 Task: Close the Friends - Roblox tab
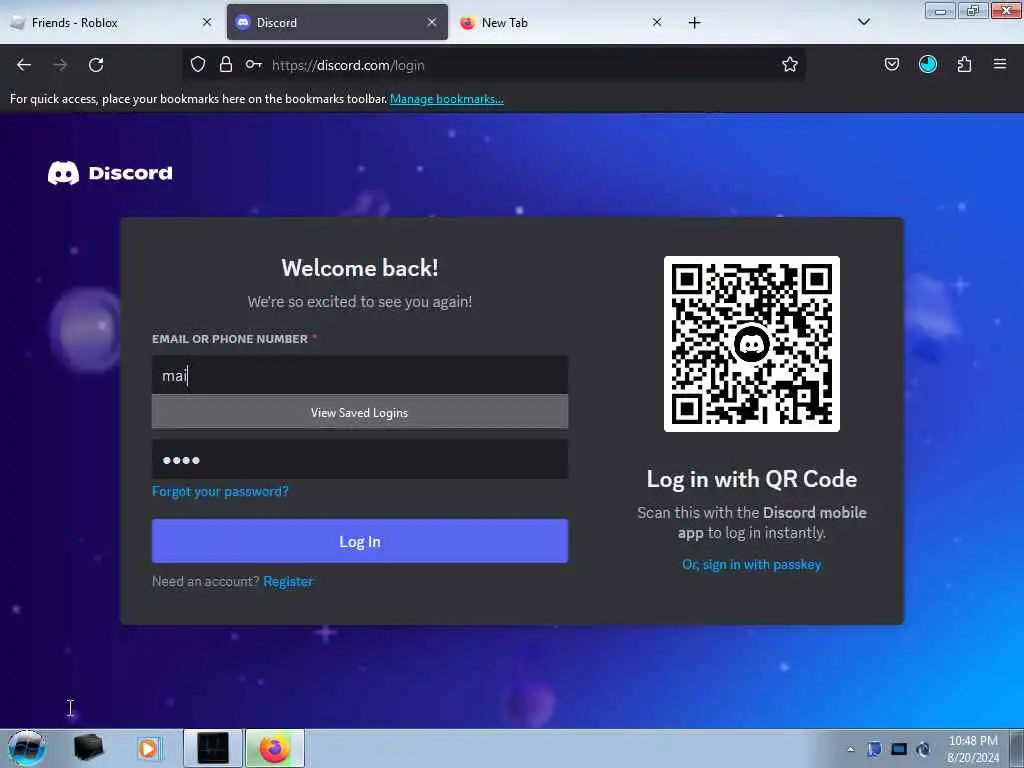[207, 22]
